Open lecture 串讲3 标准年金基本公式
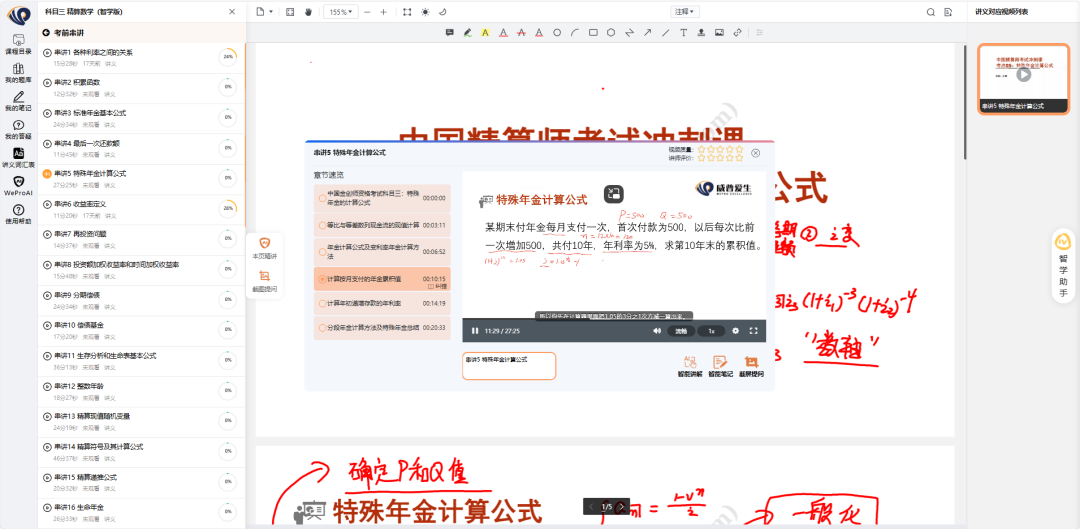Viewport: 1080px width, 529px height. click(90, 113)
